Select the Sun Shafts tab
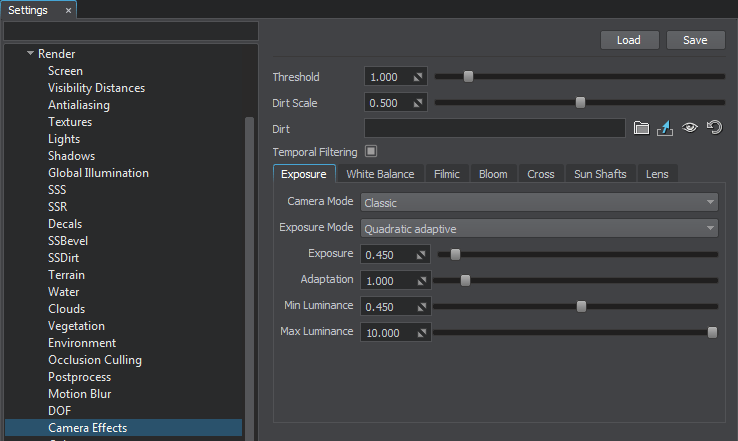The image size is (738, 441). [600, 174]
